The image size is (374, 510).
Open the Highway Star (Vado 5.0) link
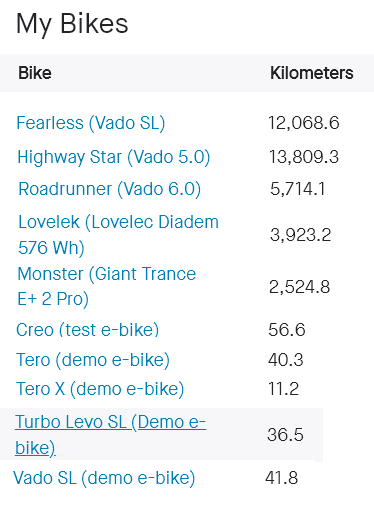(x=114, y=157)
